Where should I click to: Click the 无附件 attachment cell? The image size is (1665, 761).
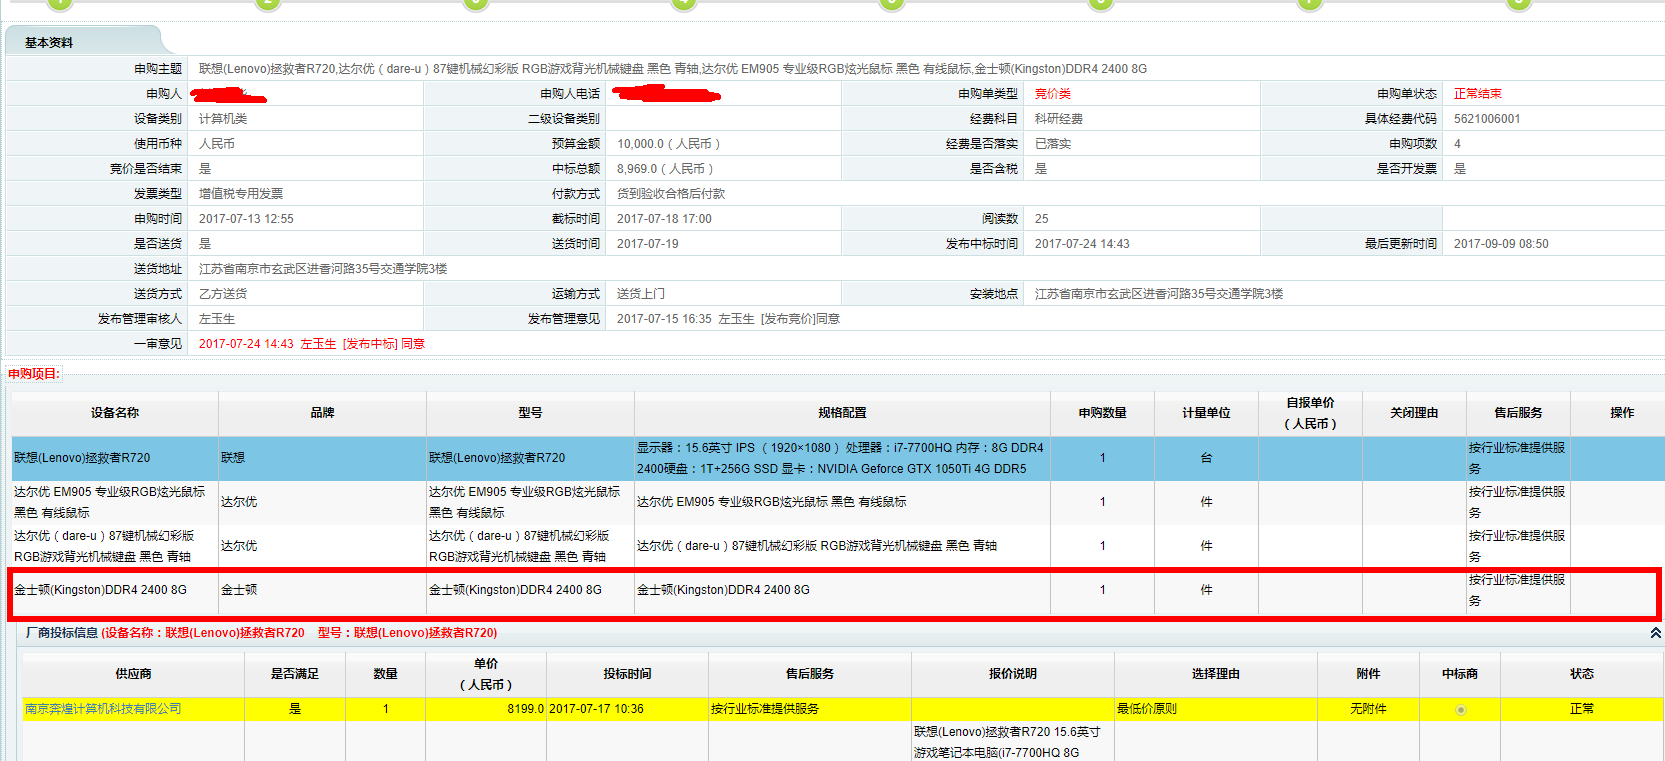(x=1368, y=709)
